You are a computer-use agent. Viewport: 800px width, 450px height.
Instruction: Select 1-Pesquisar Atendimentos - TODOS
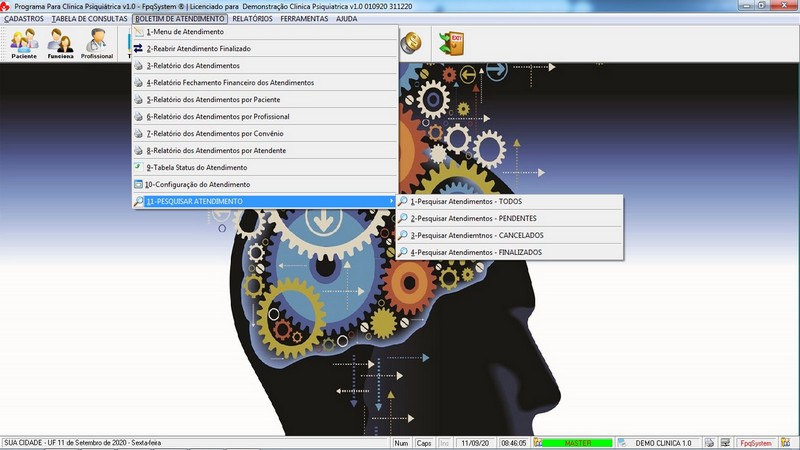[510, 202]
